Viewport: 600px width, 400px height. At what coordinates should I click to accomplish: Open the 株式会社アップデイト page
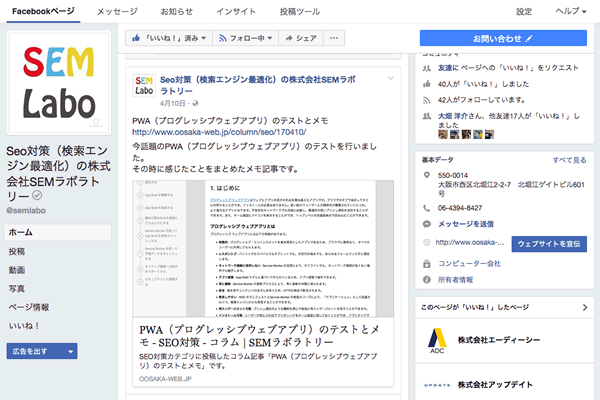pos(495,385)
